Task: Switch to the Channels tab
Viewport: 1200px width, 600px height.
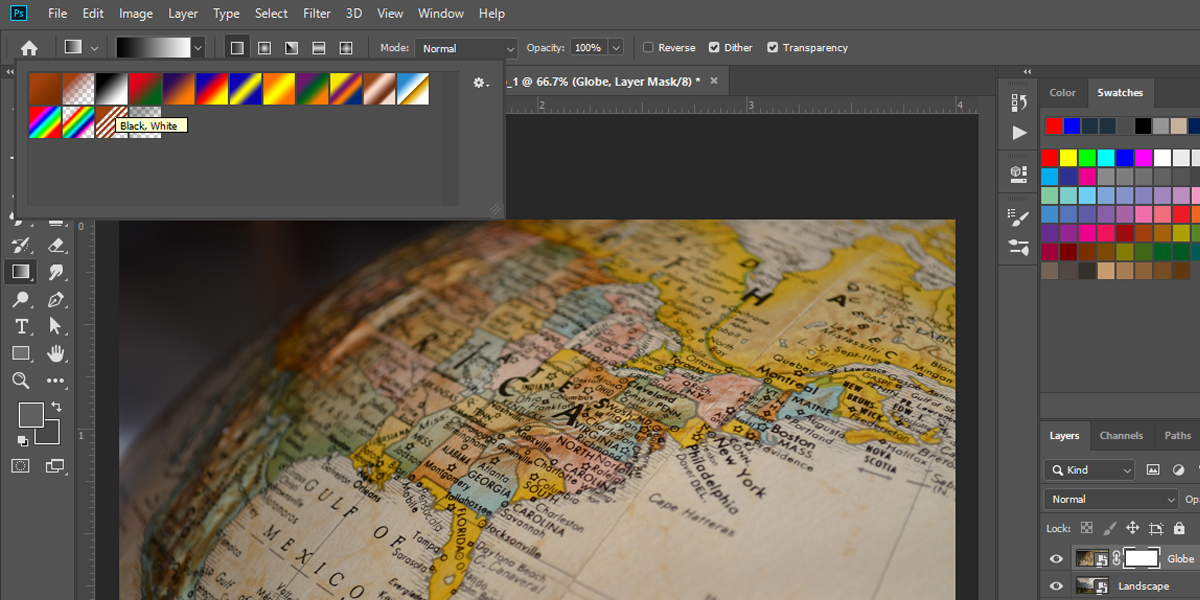Action: (x=1121, y=436)
